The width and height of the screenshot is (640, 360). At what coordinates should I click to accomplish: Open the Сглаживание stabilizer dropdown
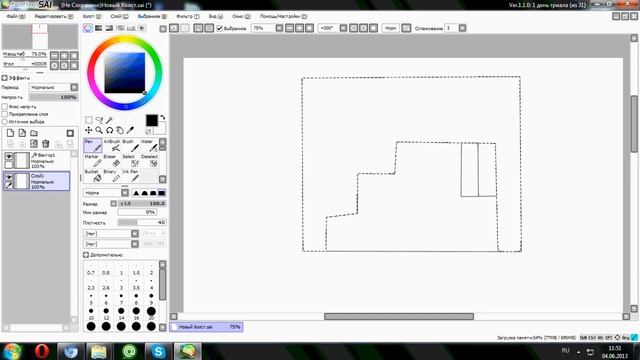tap(462, 28)
